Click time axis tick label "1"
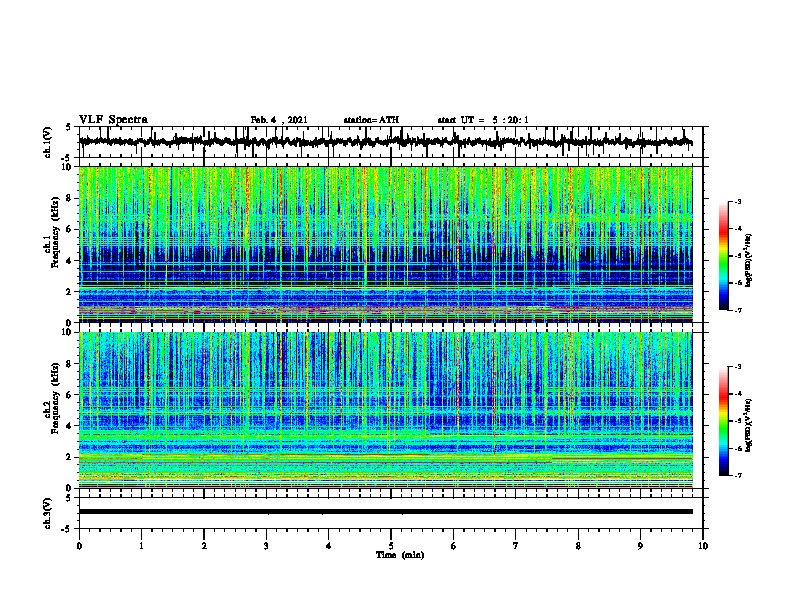Screen dimensions: 792x612 tap(141, 546)
